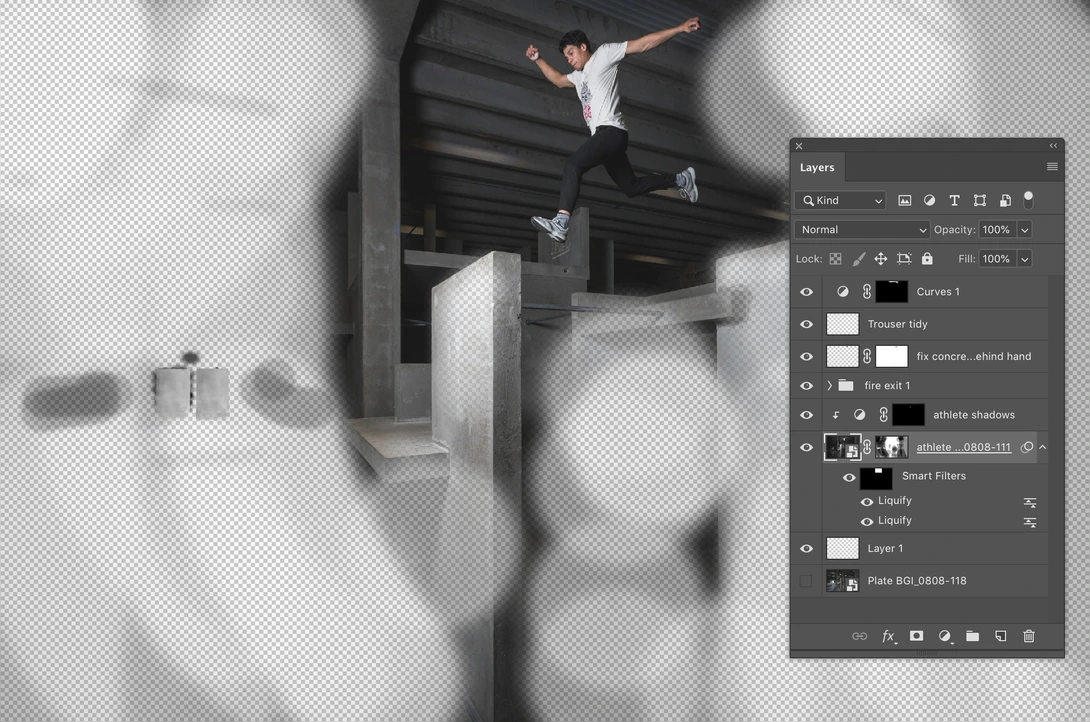
Task: Open the Normal blend mode dropdown
Action: [862, 229]
